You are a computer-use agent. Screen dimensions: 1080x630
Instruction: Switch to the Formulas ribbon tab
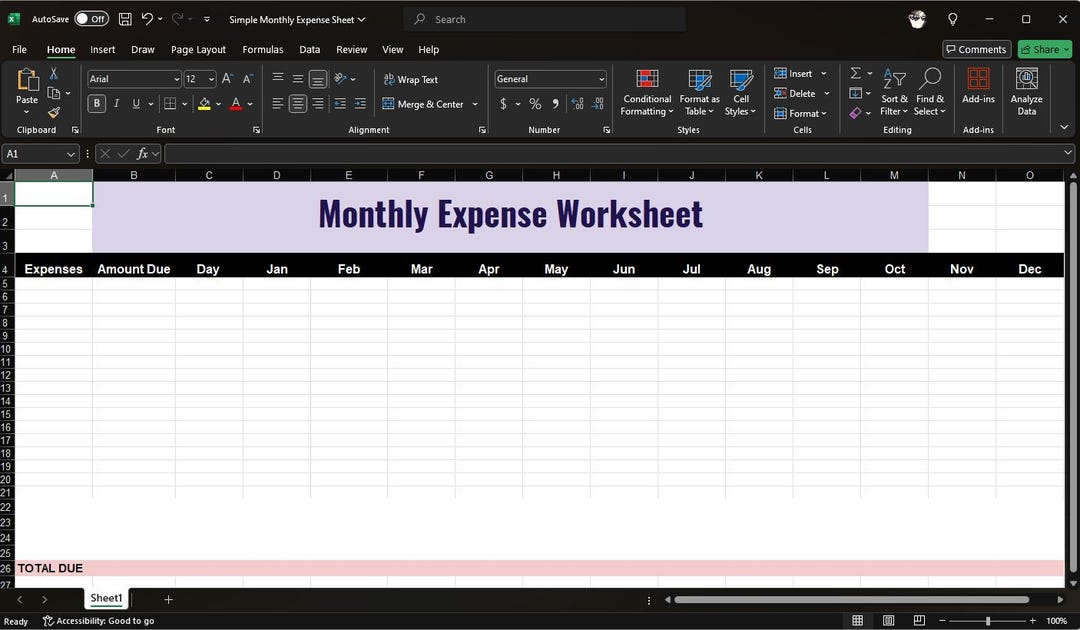coord(263,49)
